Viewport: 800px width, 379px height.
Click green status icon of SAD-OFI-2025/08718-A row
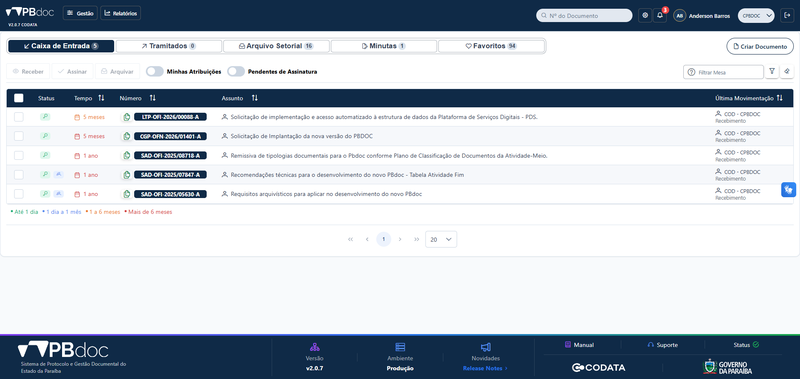pyautogui.click(x=45, y=155)
